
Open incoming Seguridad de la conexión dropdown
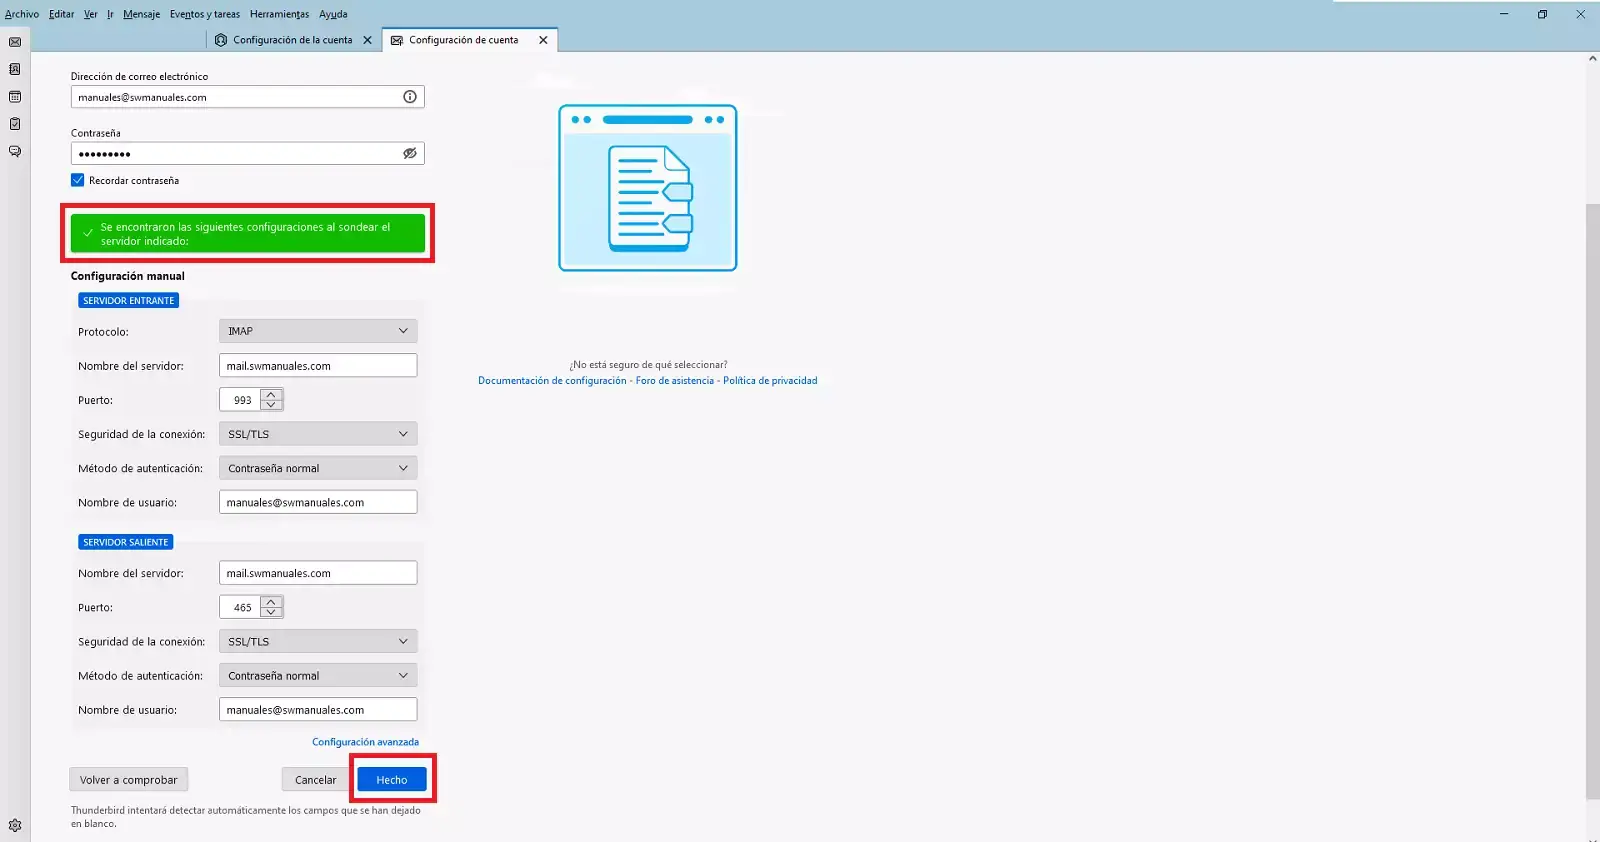click(318, 434)
